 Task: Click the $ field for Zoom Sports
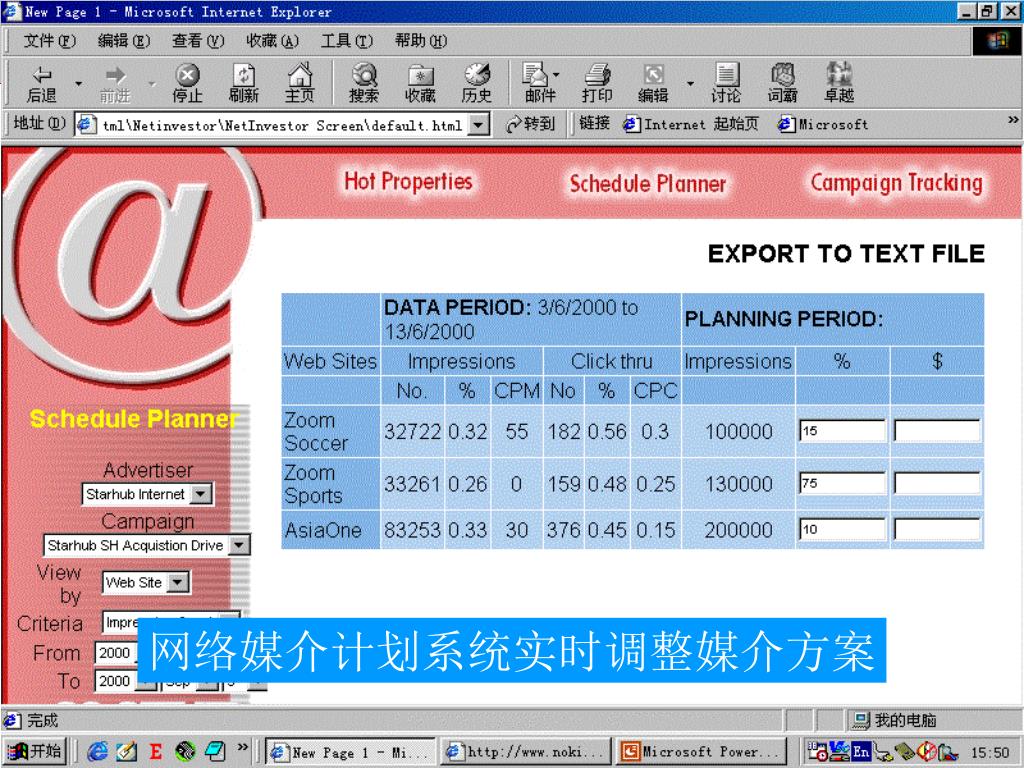click(x=937, y=483)
